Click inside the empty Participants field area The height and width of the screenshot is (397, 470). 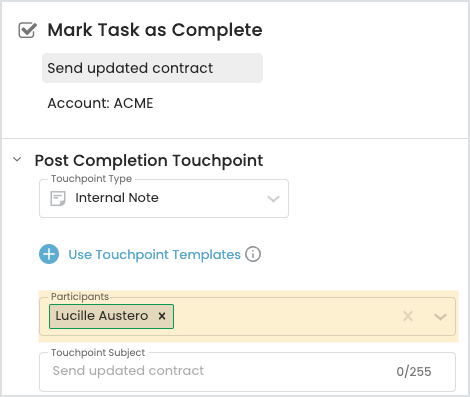tap(287, 316)
